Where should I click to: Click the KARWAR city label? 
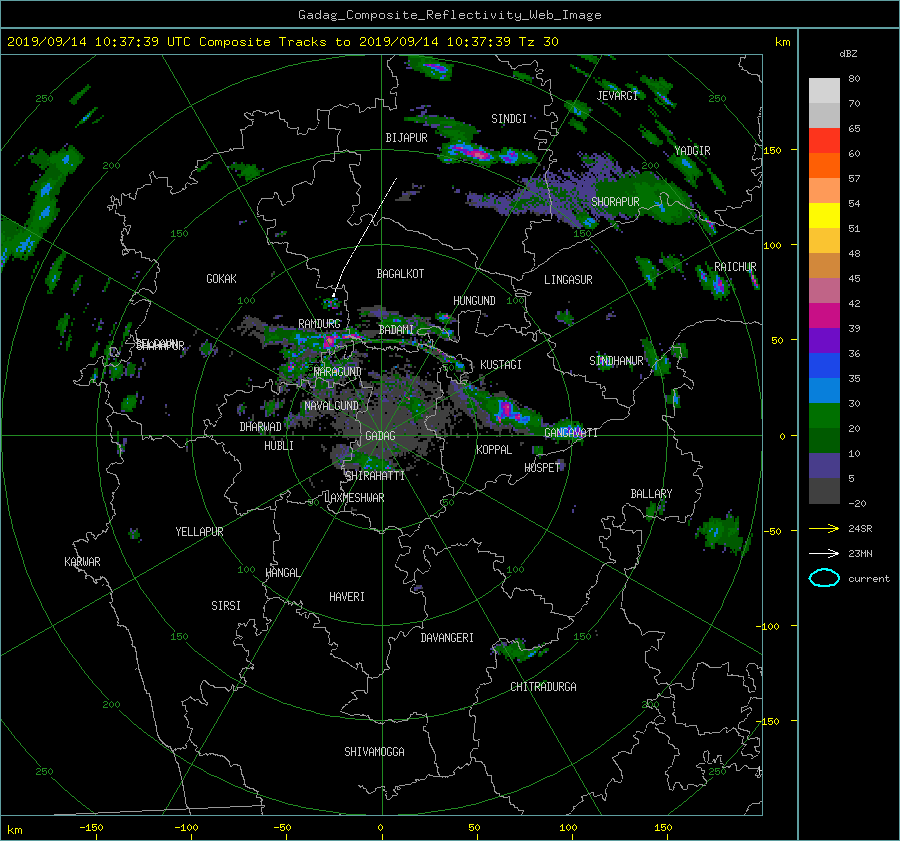pyautogui.click(x=82, y=562)
